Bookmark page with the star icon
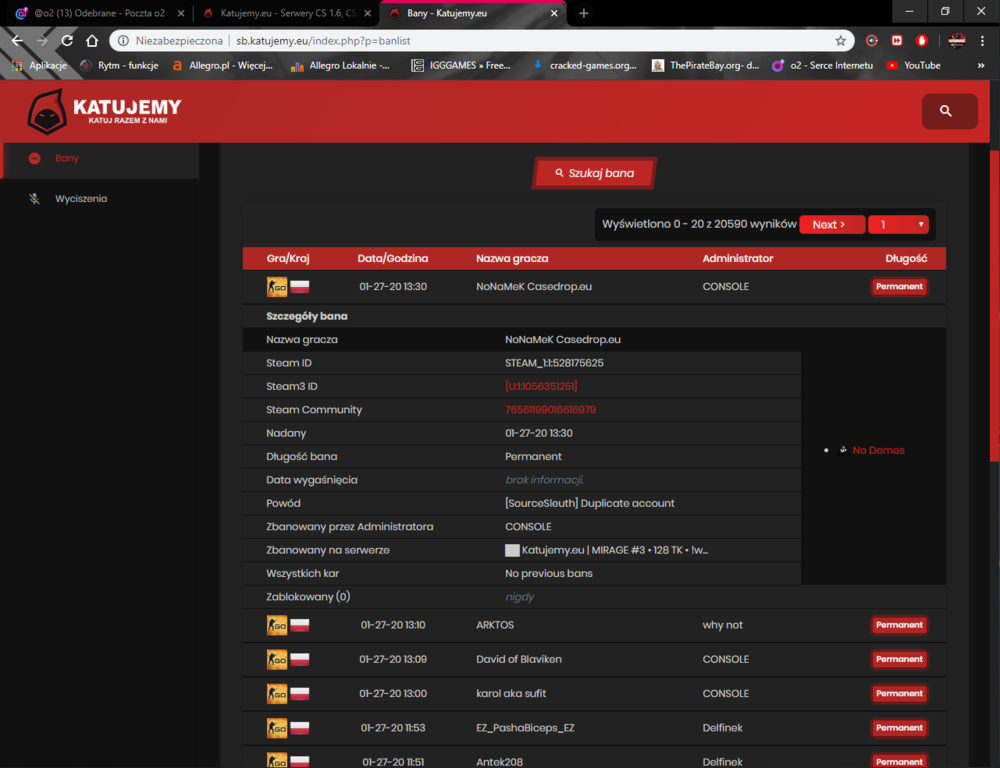 [x=841, y=41]
